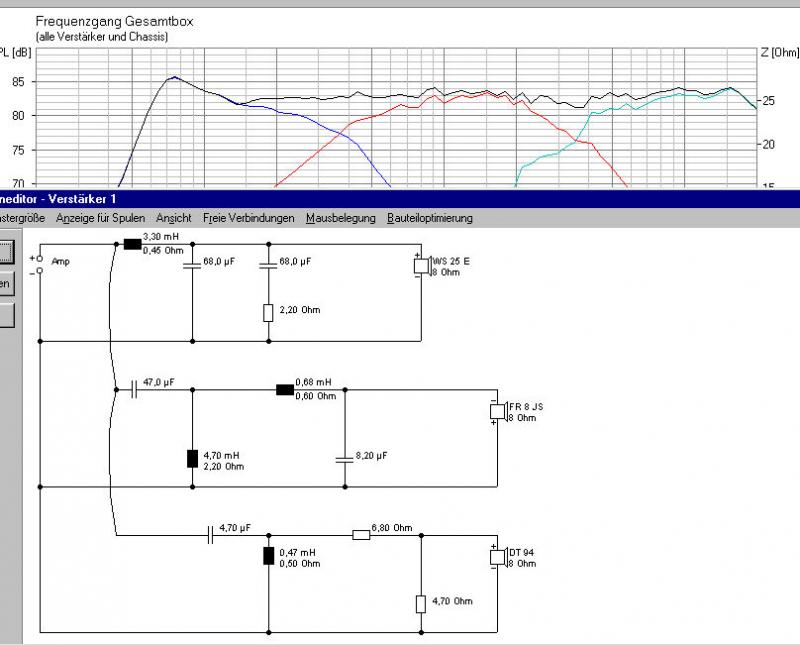Click the top button in left side panel
800x645 pixels.
pos(7,251)
